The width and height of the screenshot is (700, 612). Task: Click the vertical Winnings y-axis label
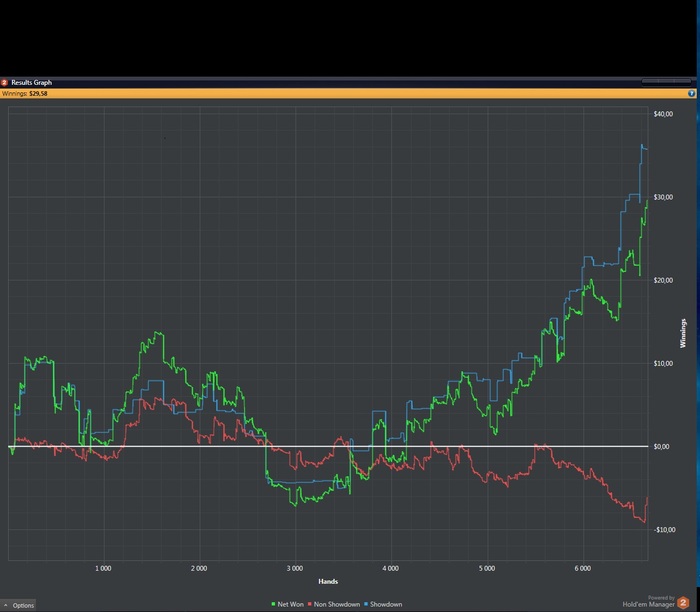683,333
